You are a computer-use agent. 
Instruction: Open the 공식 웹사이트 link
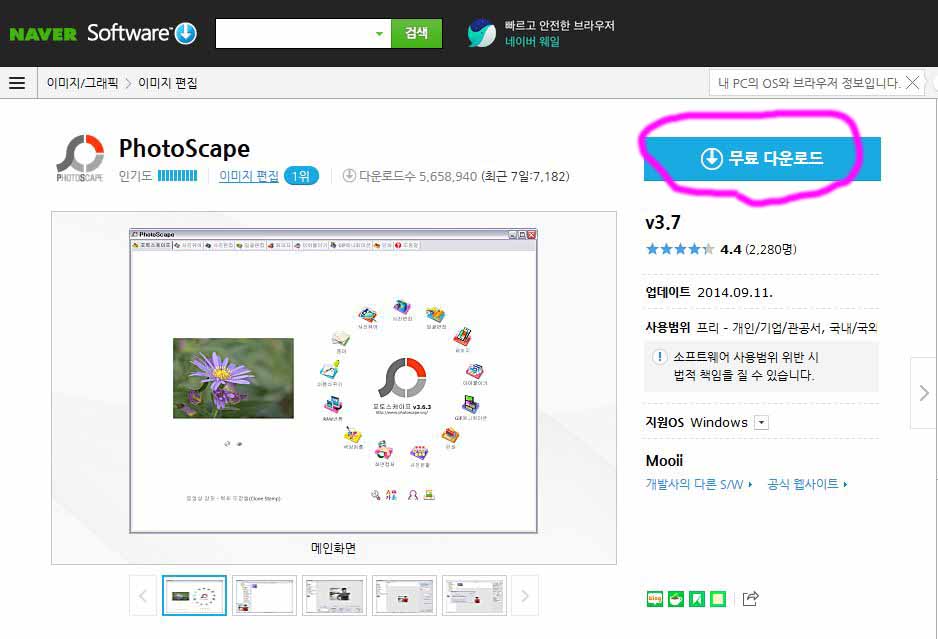point(807,484)
